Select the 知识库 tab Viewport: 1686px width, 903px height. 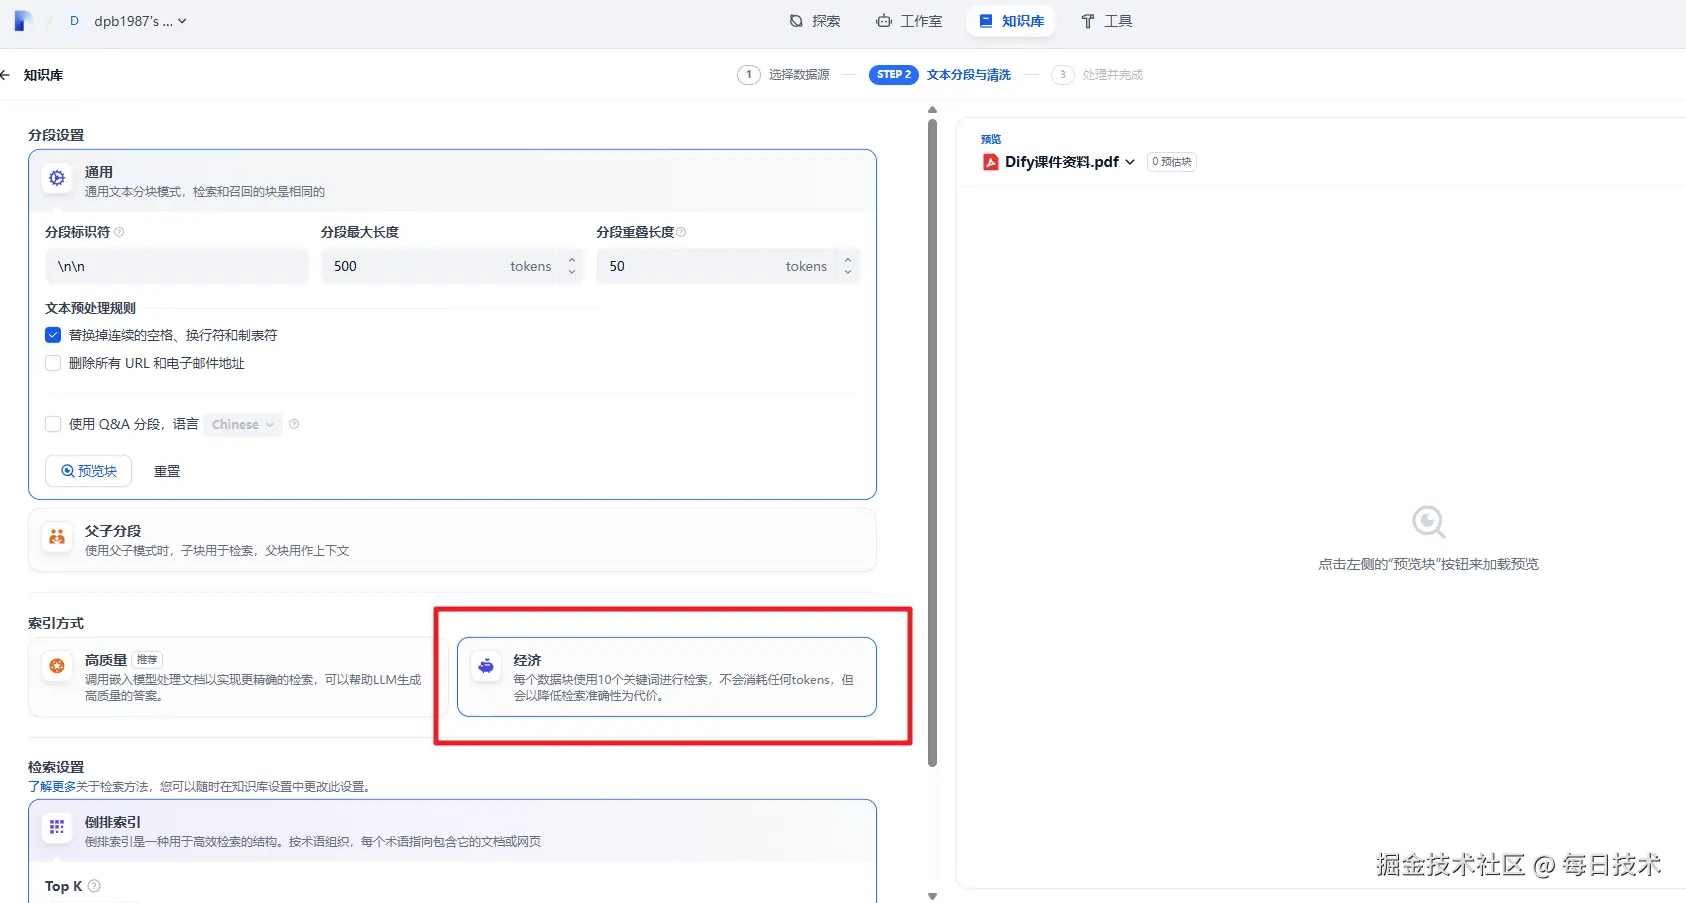(x=1011, y=21)
